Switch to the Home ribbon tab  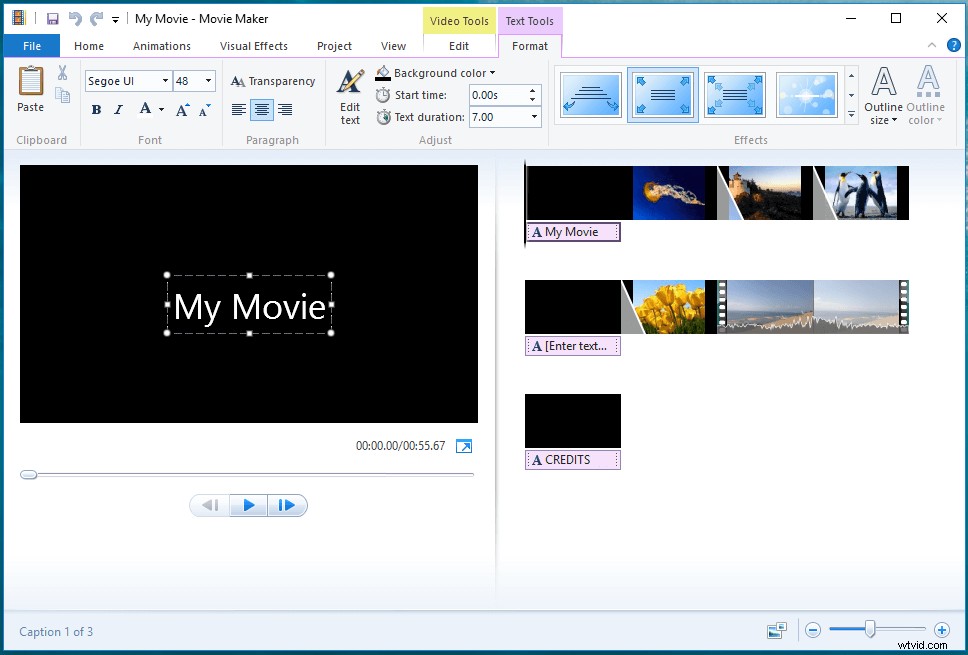88,45
